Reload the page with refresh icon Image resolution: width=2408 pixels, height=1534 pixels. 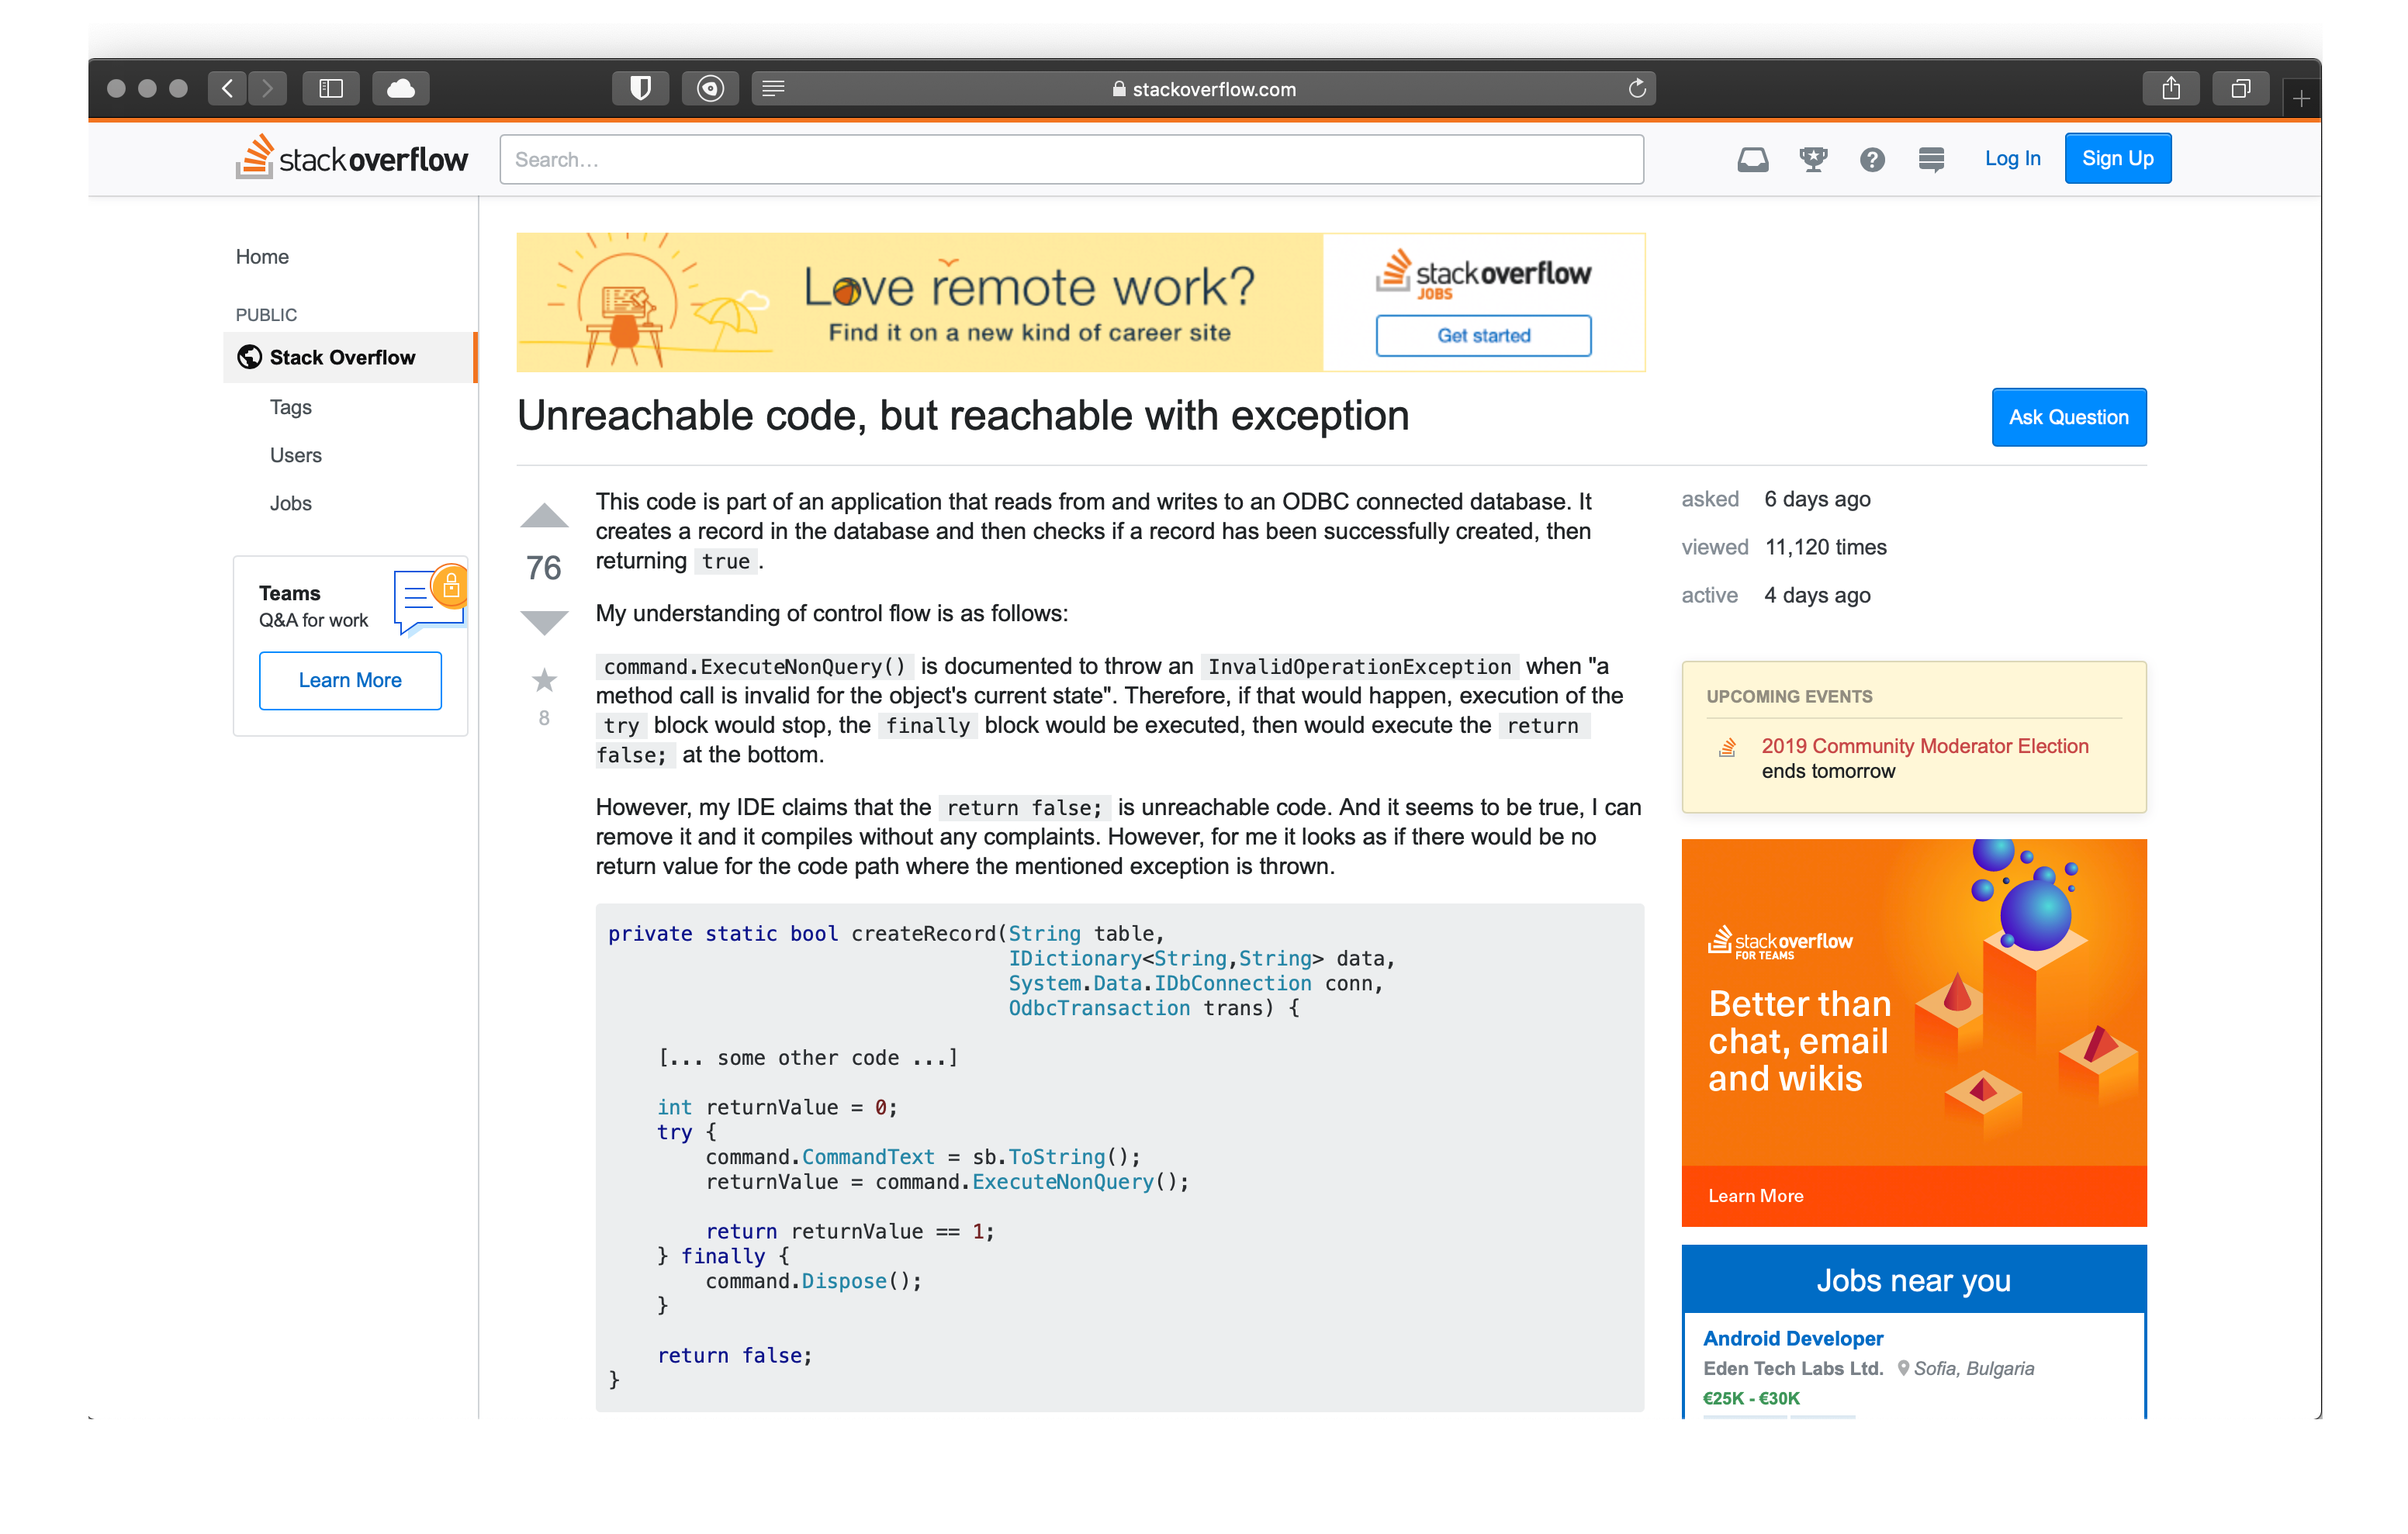(x=1637, y=89)
